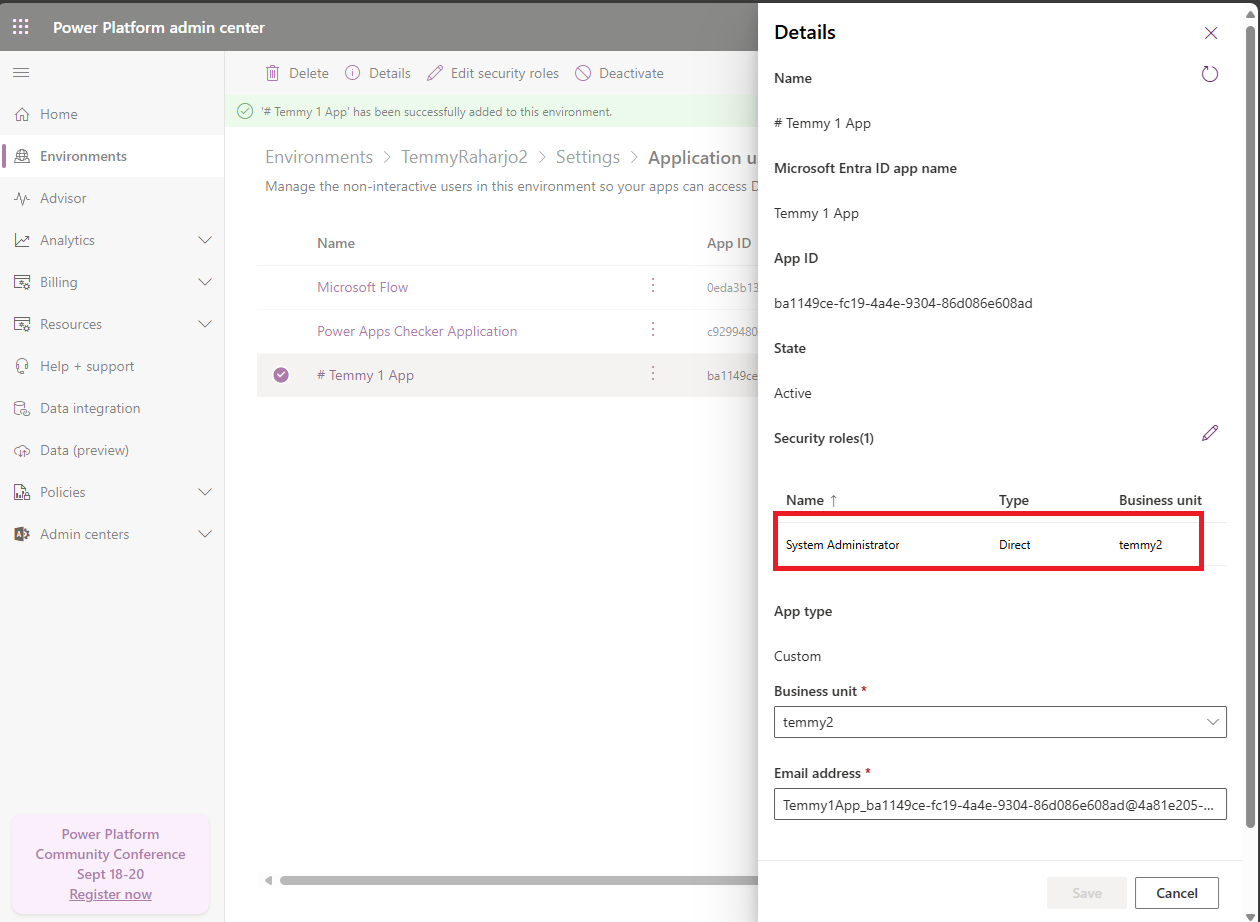Go to Settings breadcrumb
This screenshot has width=1260, height=922.
pyautogui.click(x=588, y=157)
